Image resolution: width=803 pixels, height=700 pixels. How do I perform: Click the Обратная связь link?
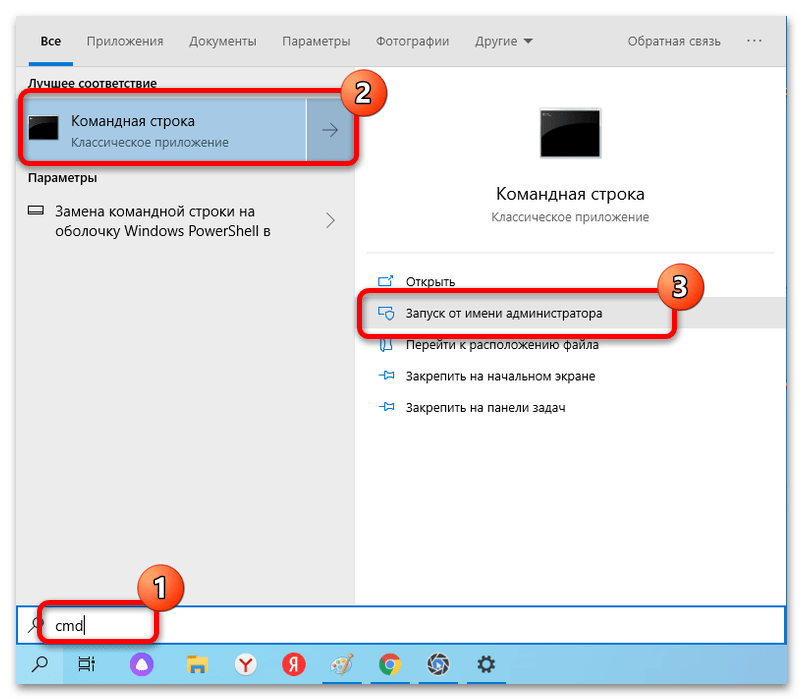click(674, 41)
